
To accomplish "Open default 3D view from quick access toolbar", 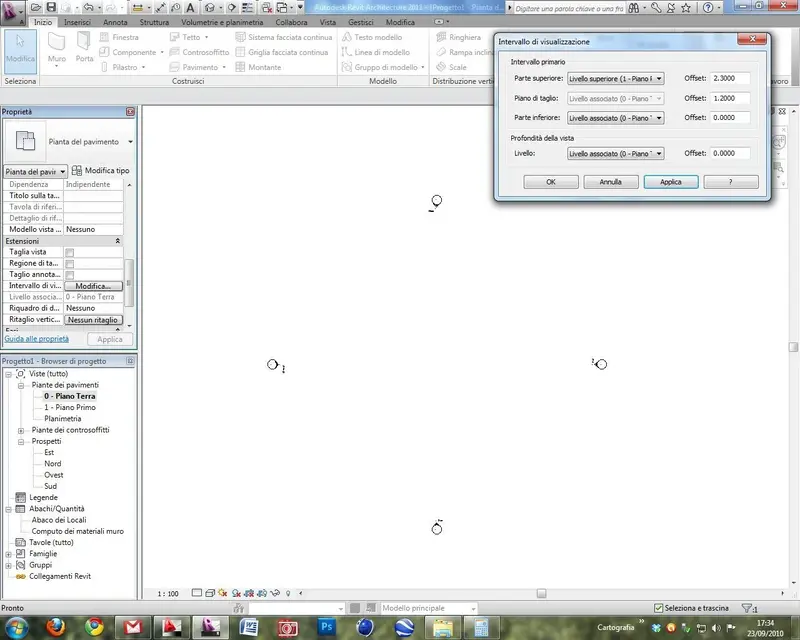I will [x=210, y=8].
